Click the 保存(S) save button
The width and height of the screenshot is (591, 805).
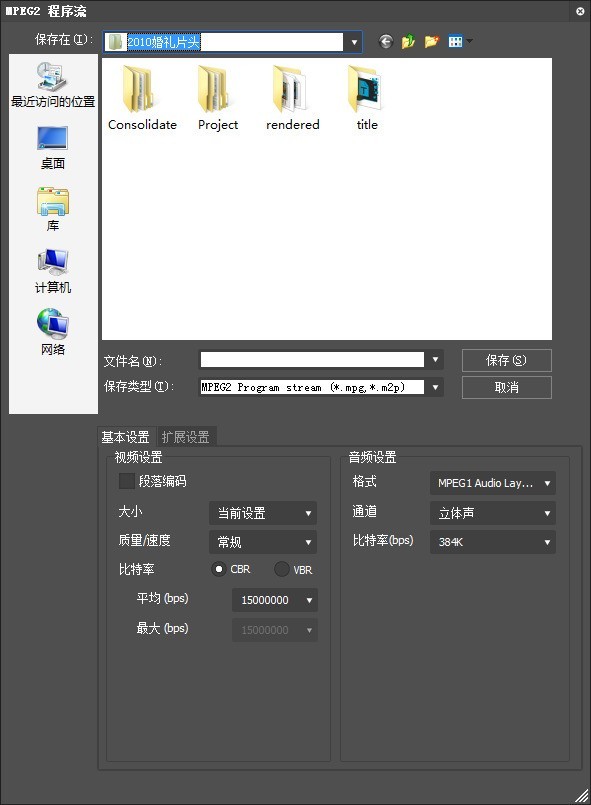(507, 360)
